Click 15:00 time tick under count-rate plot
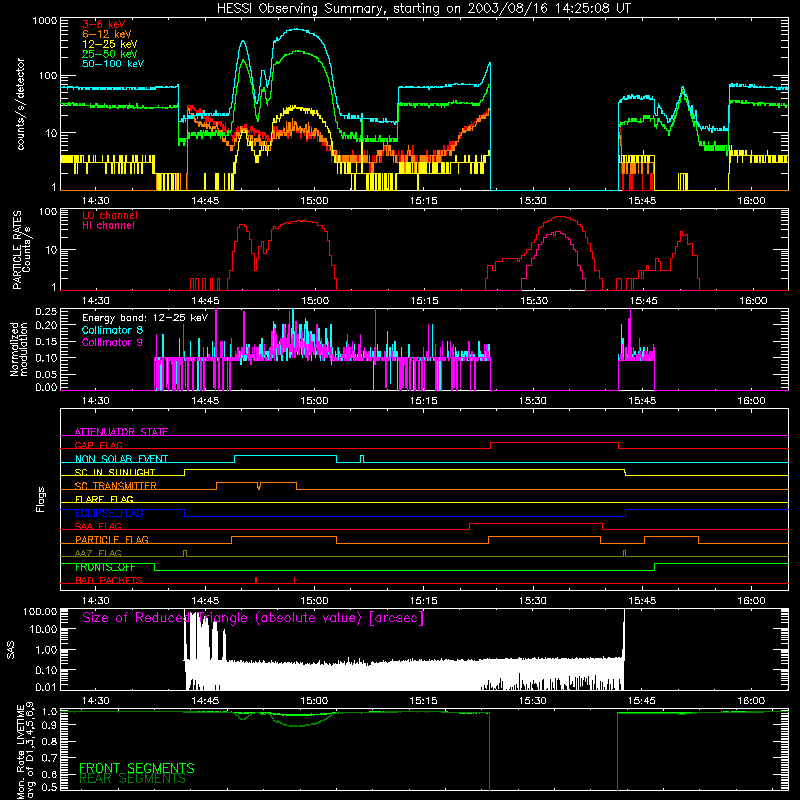The width and height of the screenshot is (800, 800). pyautogui.click(x=314, y=201)
